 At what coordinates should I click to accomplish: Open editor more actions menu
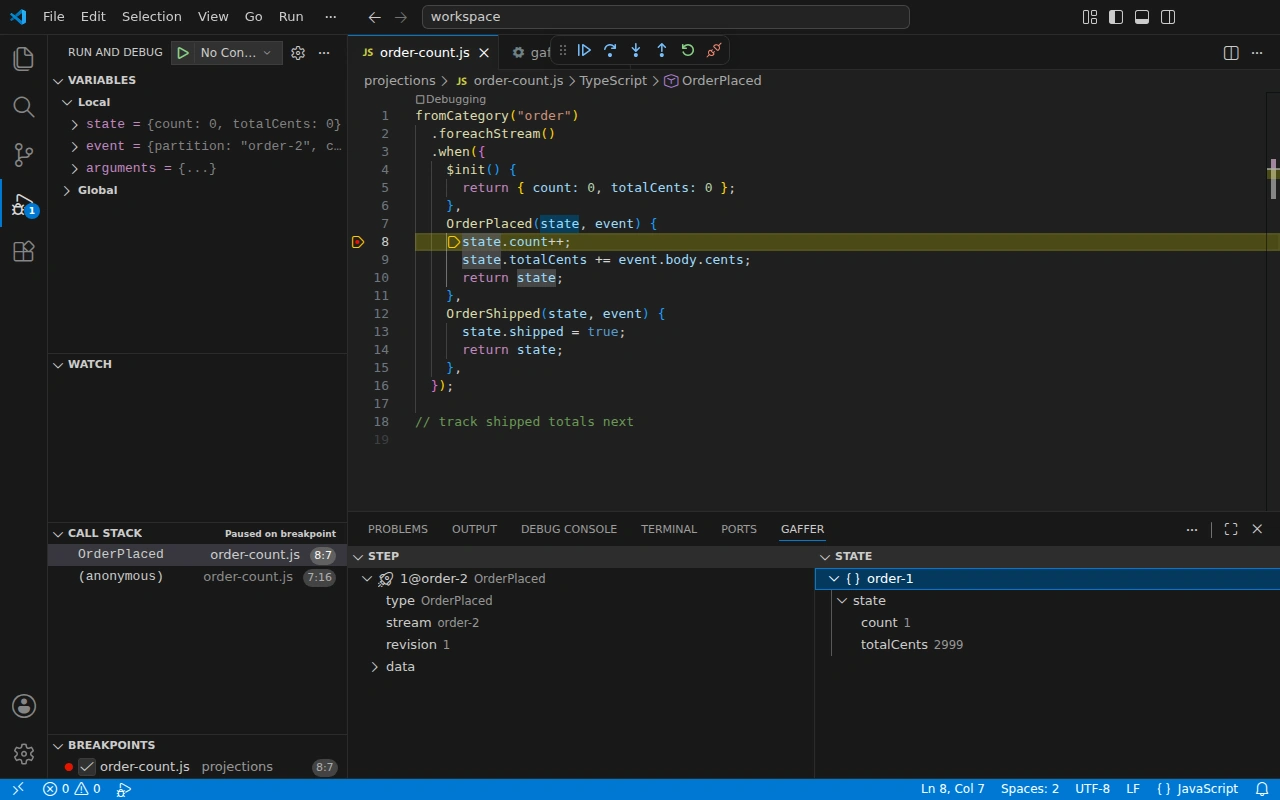1258,53
